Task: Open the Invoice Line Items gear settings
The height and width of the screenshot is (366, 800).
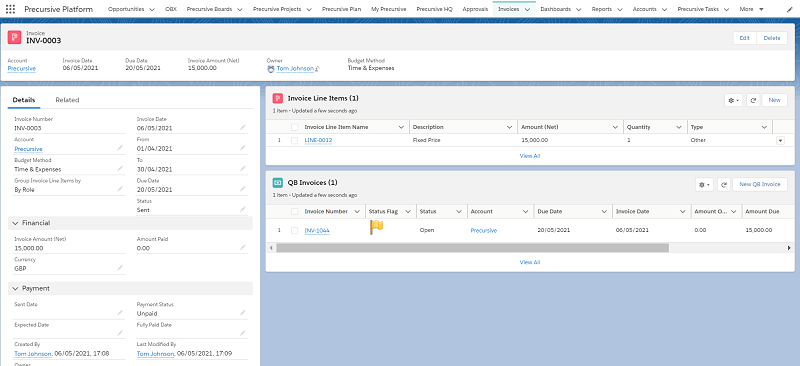Action: tap(733, 100)
